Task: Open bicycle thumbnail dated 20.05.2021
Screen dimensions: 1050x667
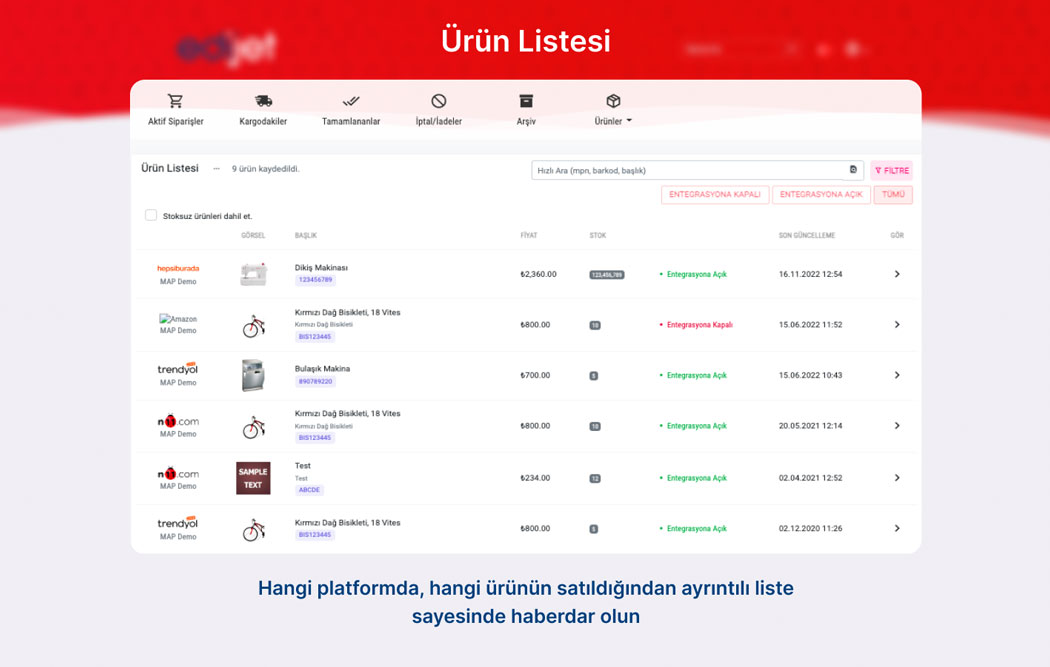Action: pos(254,427)
